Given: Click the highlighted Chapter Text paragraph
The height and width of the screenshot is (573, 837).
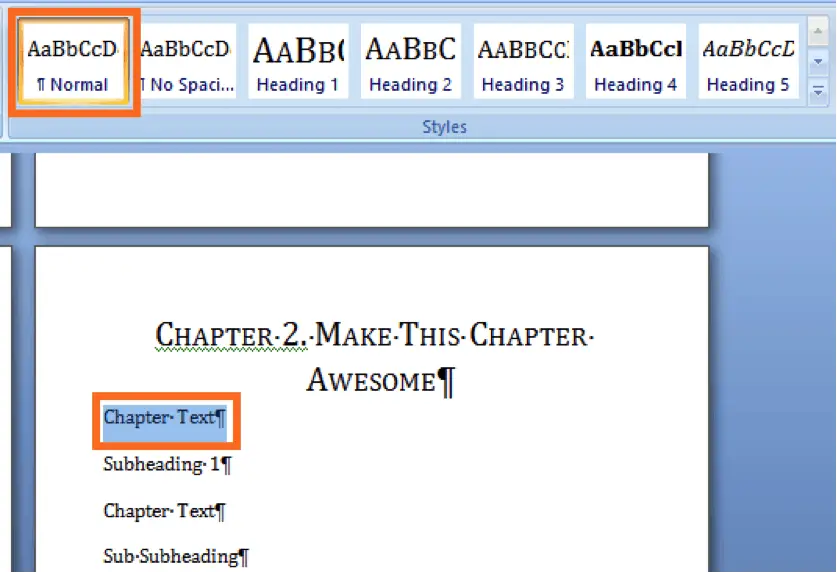Looking at the screenshot, I should (165, 418).
